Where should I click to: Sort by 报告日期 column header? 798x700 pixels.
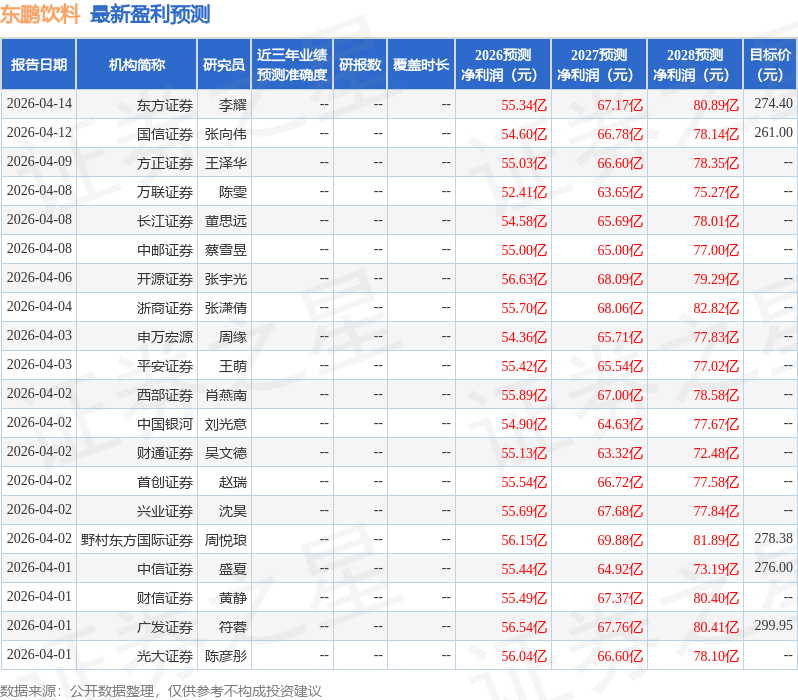(38, 65)
